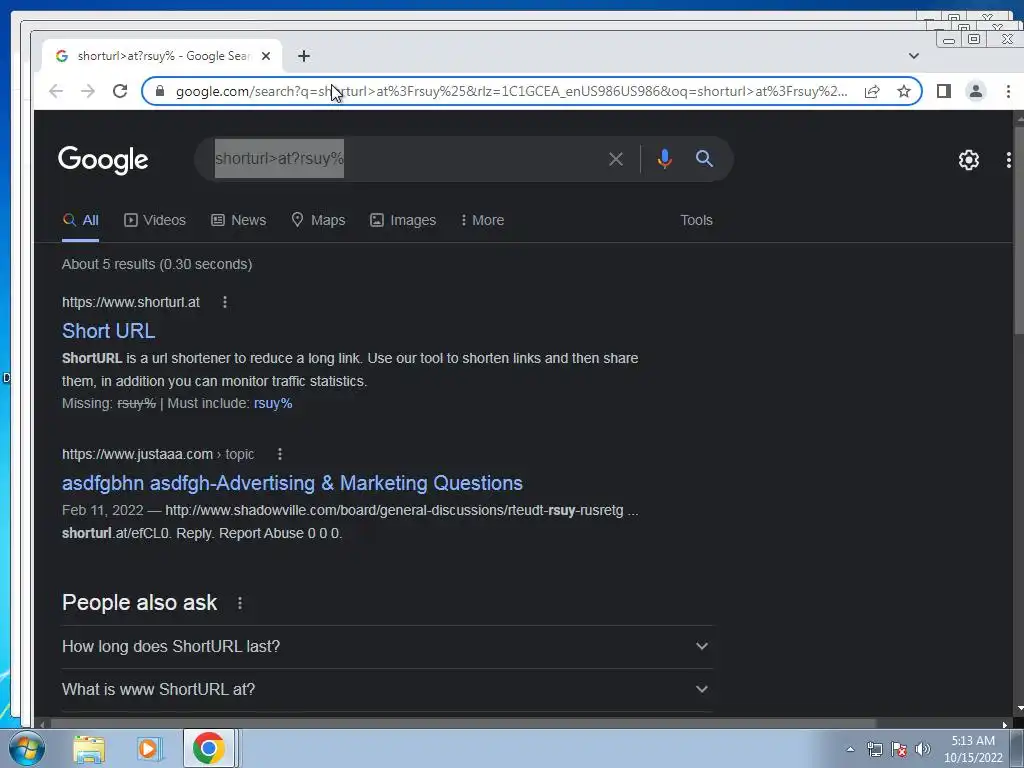Close the shorturl Google Search tab

click(x=266, y=56)
